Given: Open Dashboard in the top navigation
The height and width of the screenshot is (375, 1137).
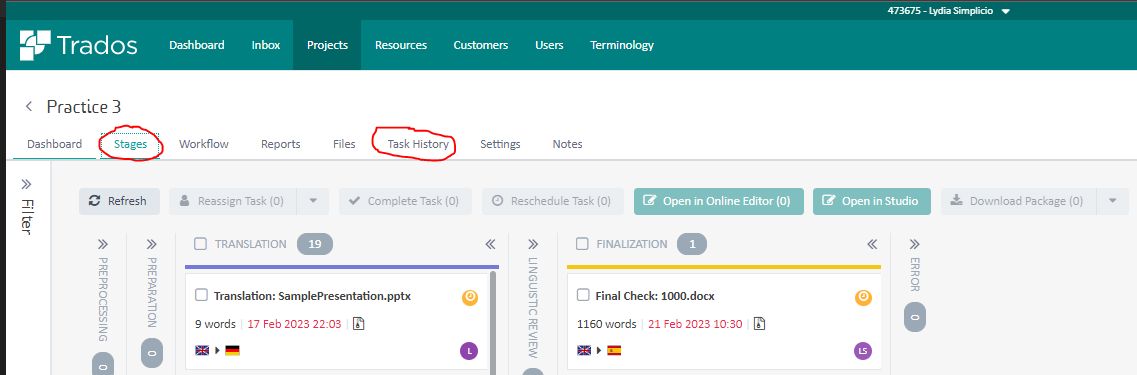Looking at the screenshot, I should [x=197, y=45].
